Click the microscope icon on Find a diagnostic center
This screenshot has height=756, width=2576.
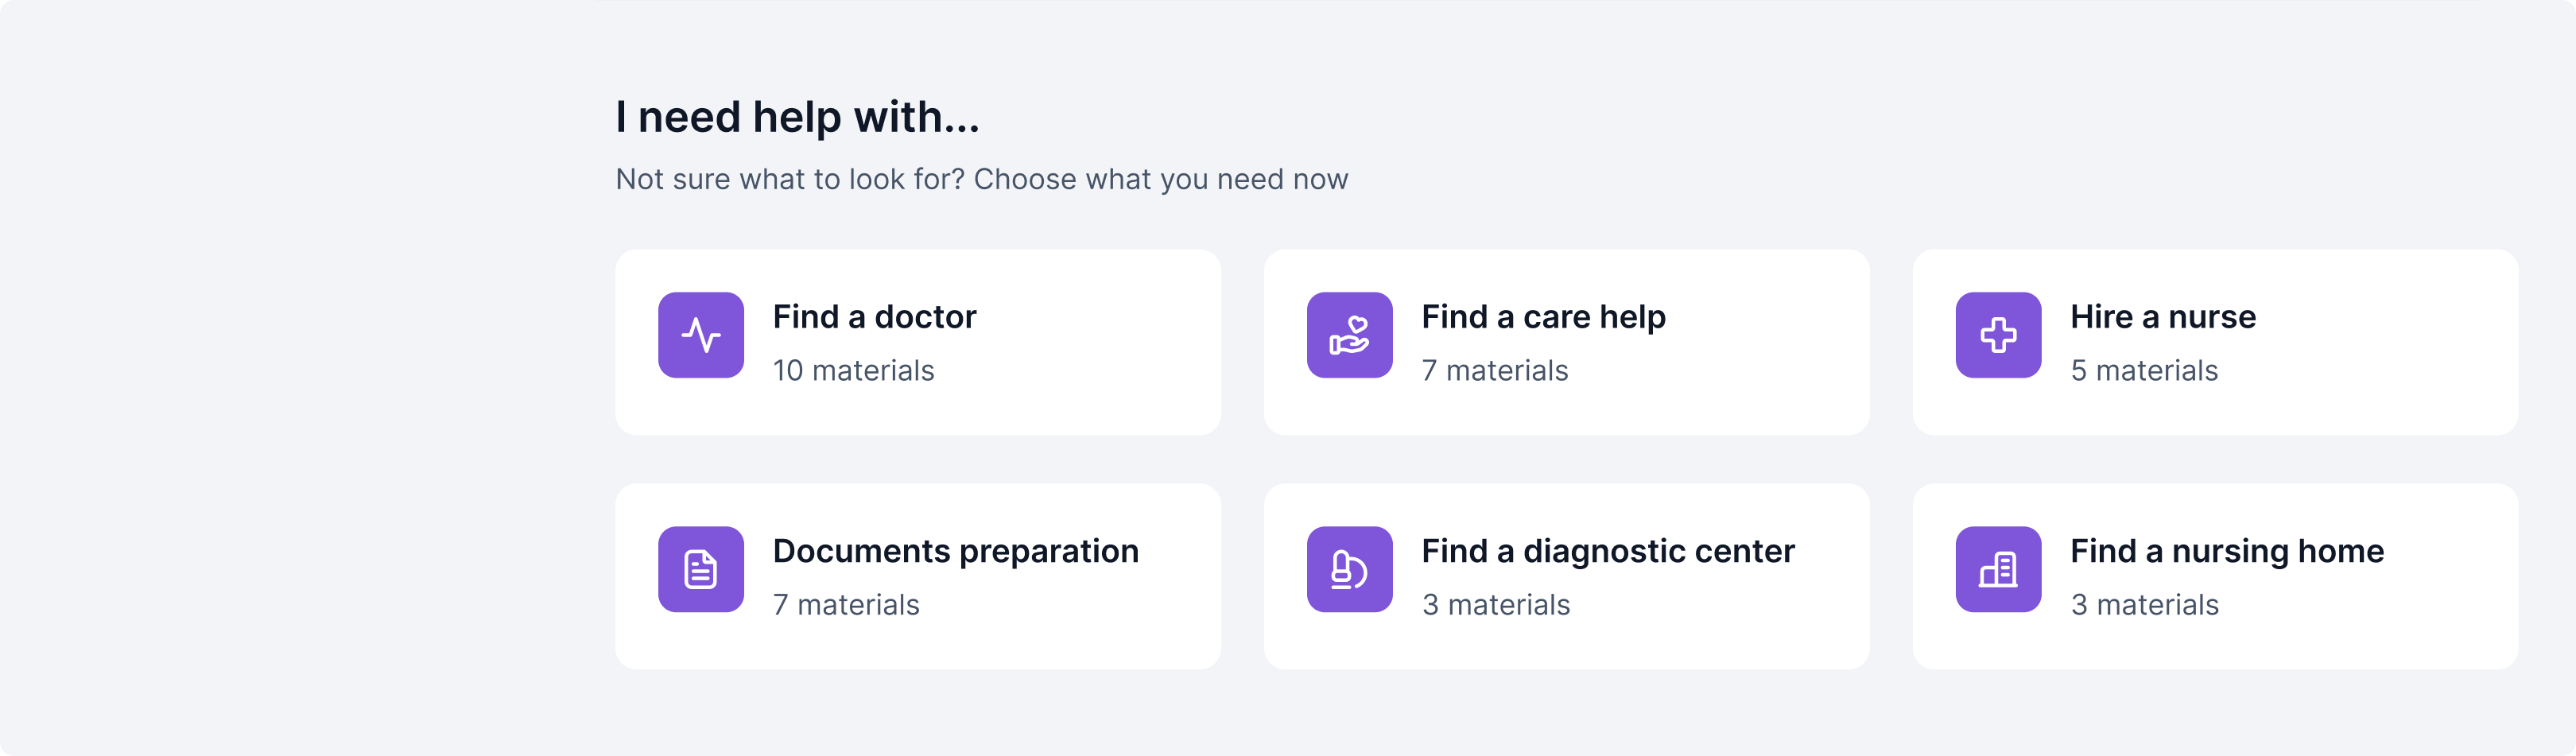point(1349,569)
